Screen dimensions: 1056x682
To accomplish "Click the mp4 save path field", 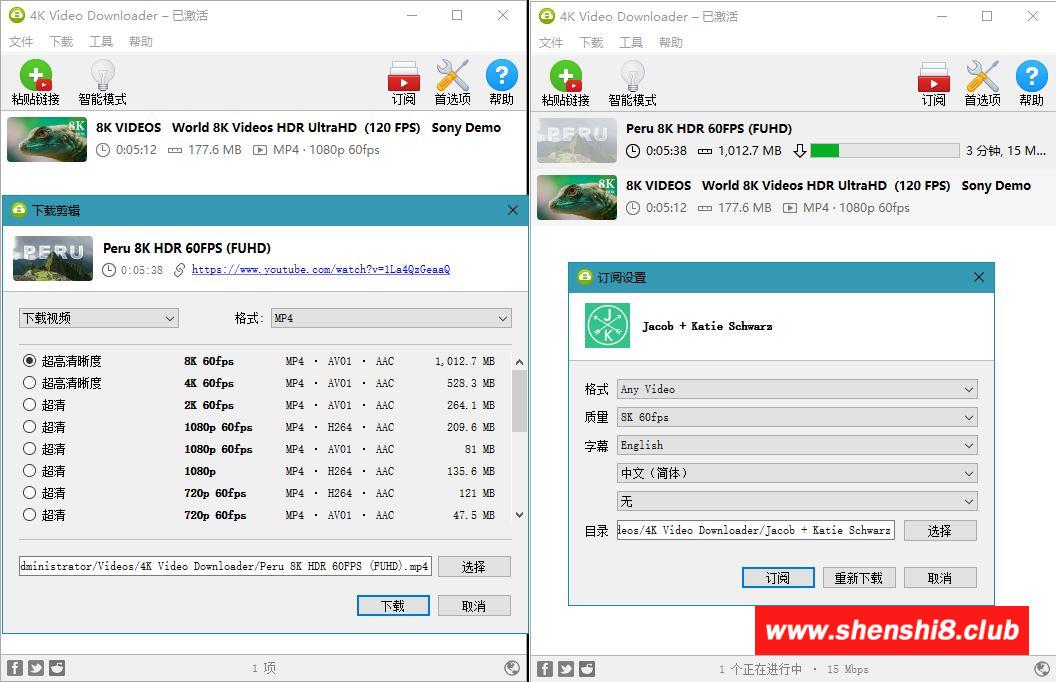I will [x=226, y=567].
